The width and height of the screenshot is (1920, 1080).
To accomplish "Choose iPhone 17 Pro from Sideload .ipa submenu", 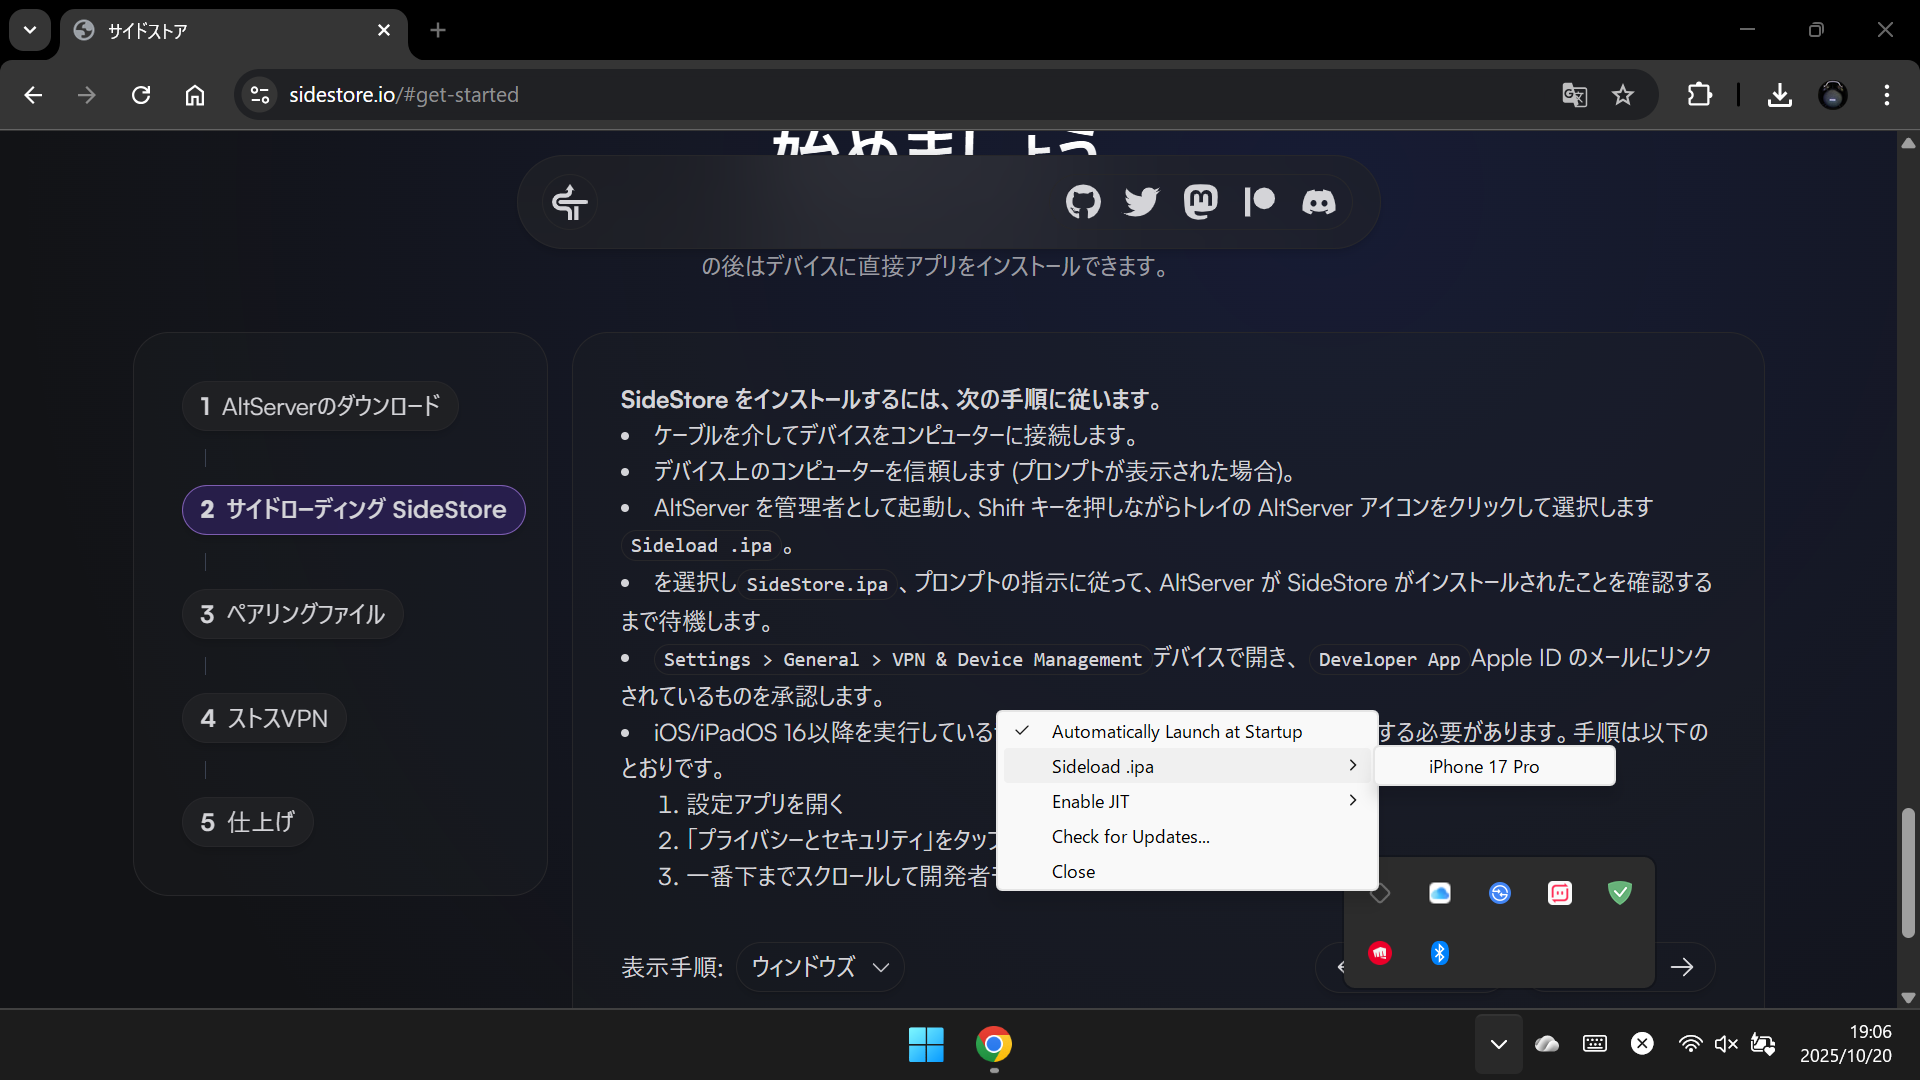I will coord(1484,766).
